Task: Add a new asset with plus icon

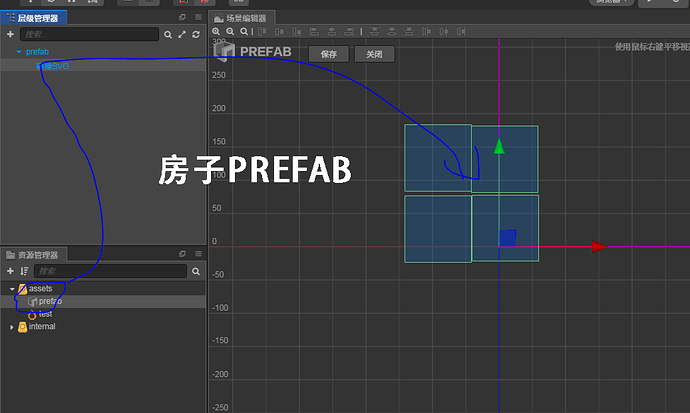Action: (x=11, y=271)
